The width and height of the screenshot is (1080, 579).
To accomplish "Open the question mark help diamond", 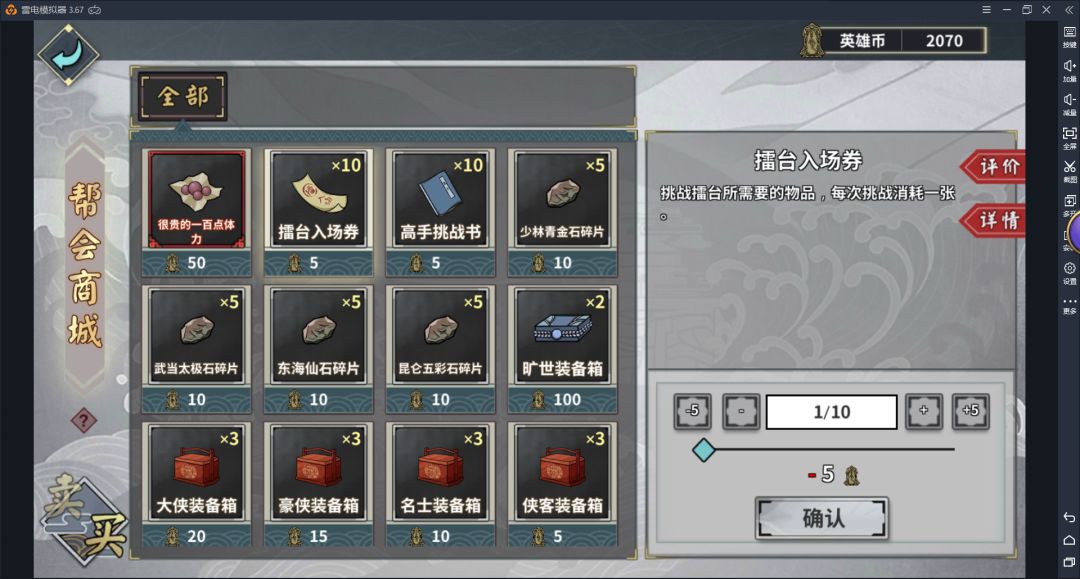I will pyautogui.click(x=84, y=420).
